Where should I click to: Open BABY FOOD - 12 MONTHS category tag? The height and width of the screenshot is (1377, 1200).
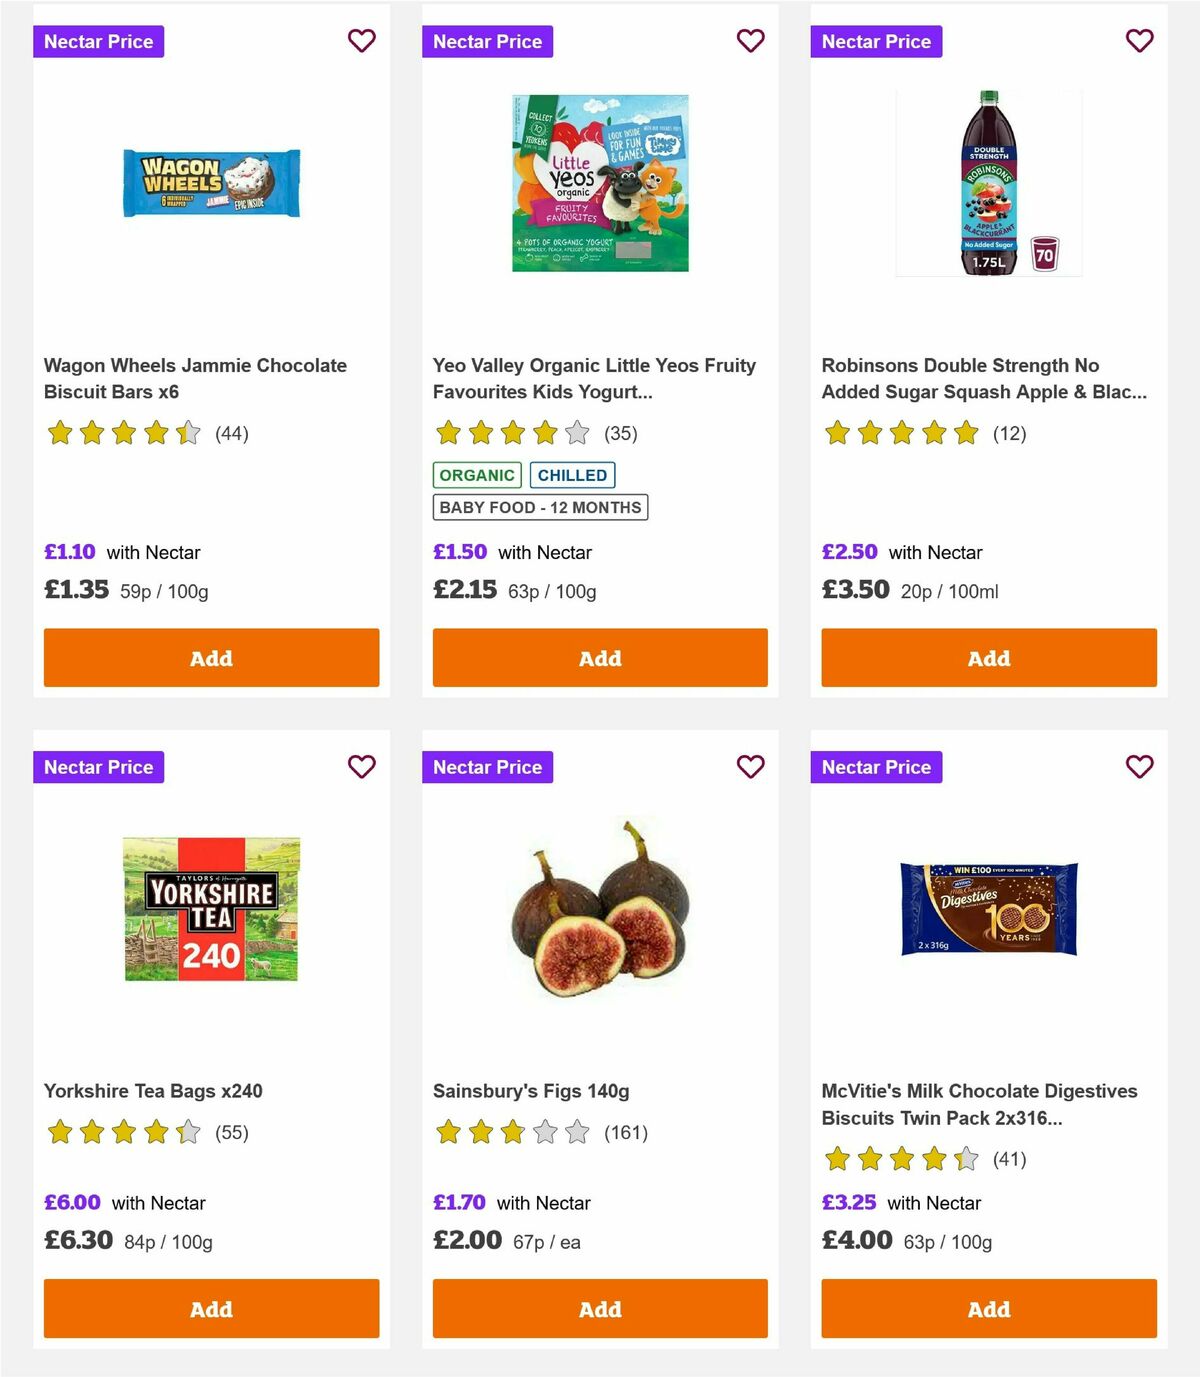click(538, 507)
